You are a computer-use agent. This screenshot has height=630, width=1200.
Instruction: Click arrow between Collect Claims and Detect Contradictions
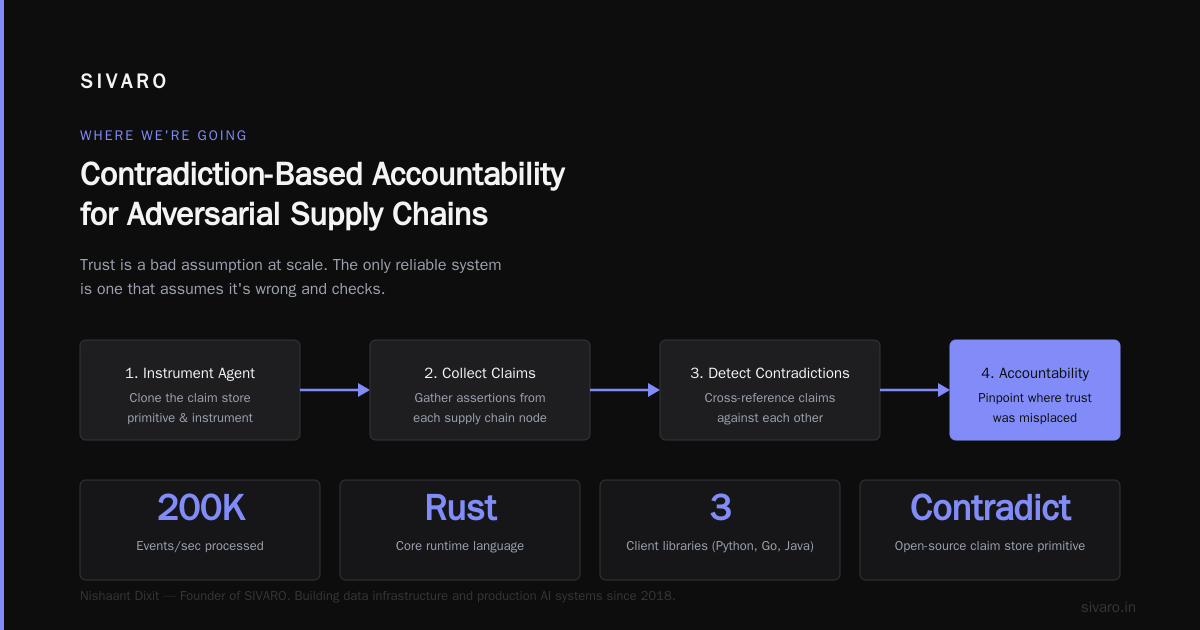(625, 390)
